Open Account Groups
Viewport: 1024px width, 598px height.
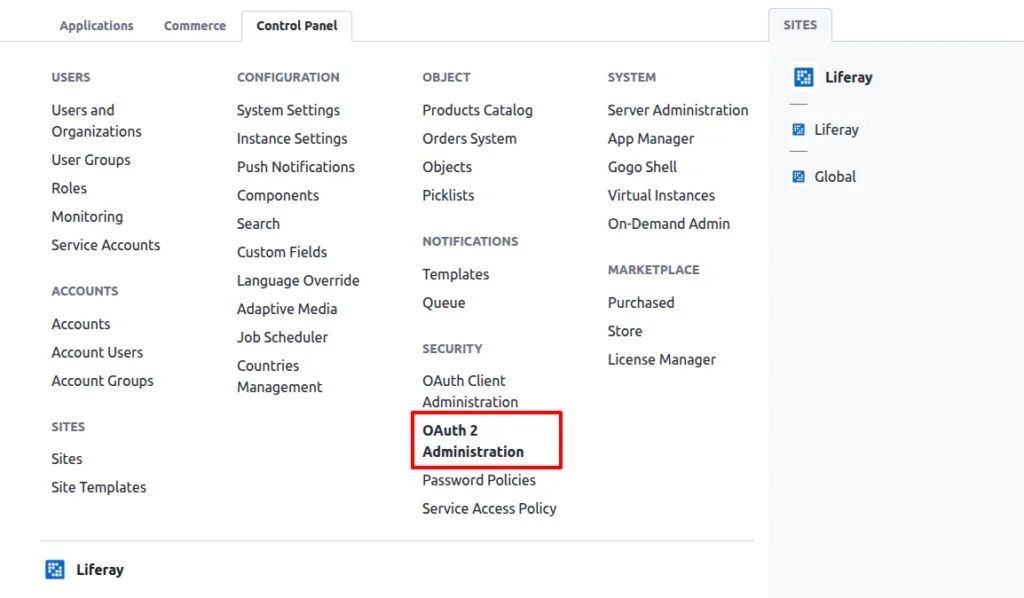coord(103,381)
